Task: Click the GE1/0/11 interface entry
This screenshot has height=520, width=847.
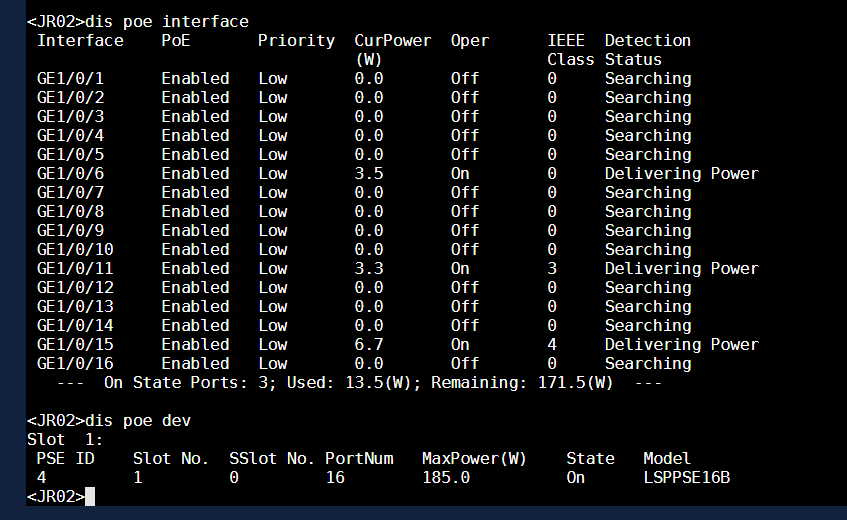Action: click(75, 269)
